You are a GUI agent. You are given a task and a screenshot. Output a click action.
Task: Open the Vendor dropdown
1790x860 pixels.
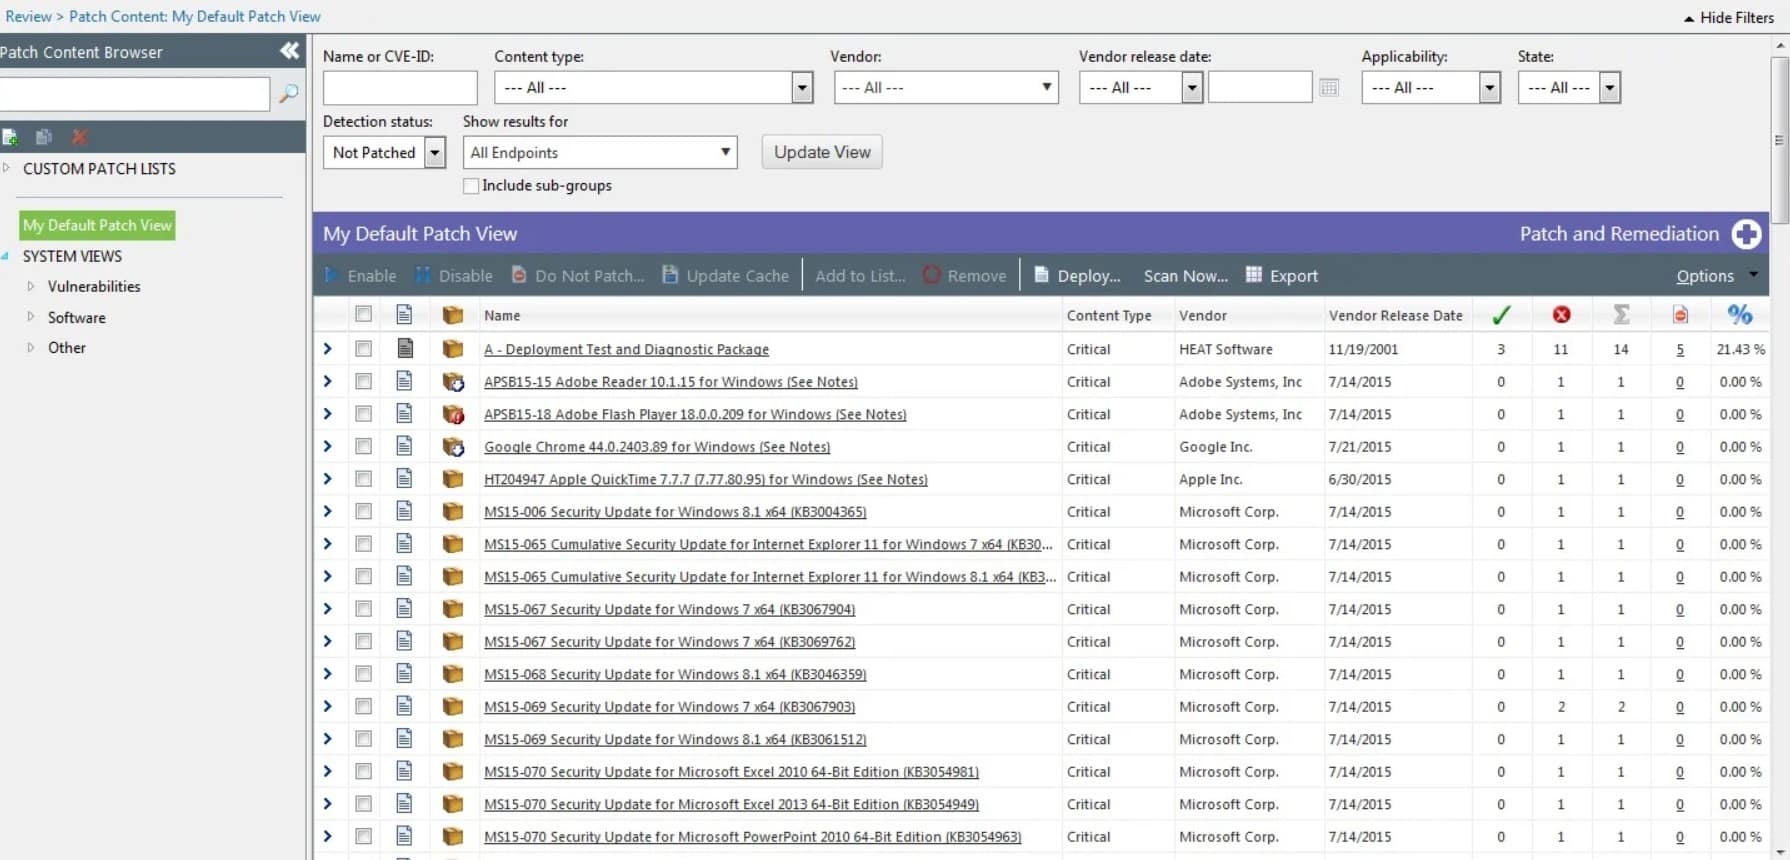(x=947, y=88)
